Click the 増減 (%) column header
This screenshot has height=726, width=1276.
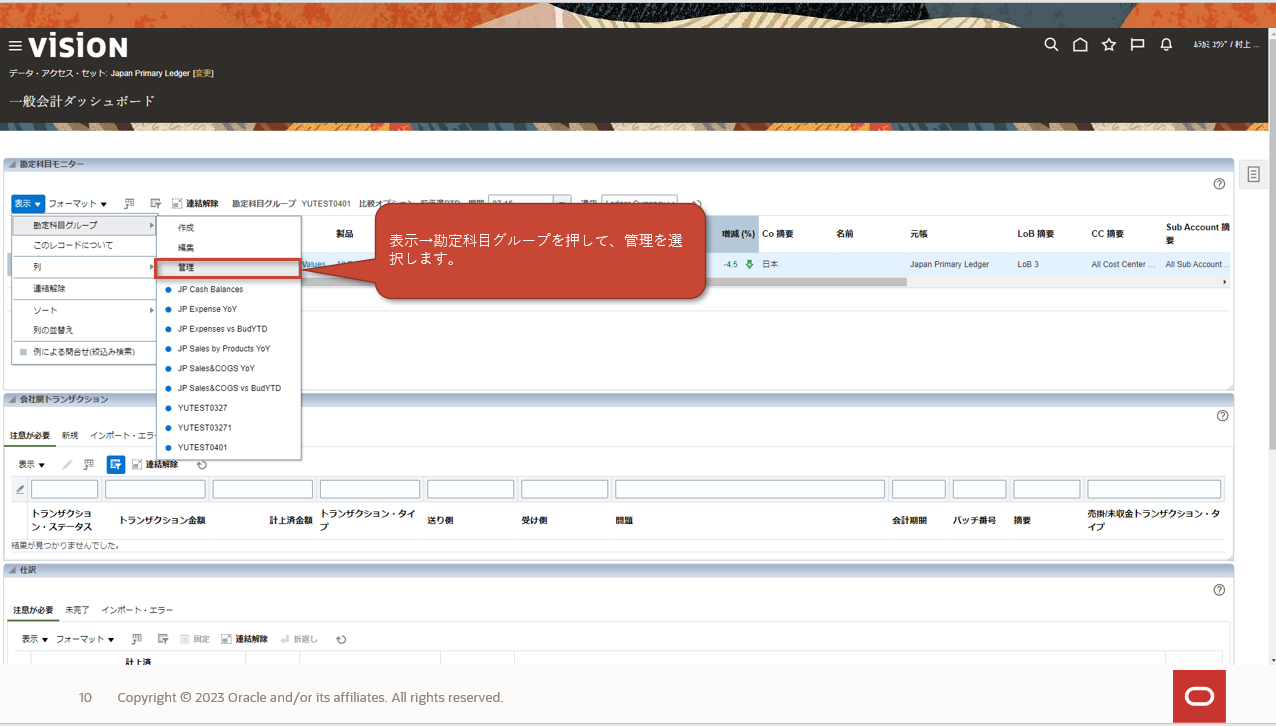coord(738,233)
